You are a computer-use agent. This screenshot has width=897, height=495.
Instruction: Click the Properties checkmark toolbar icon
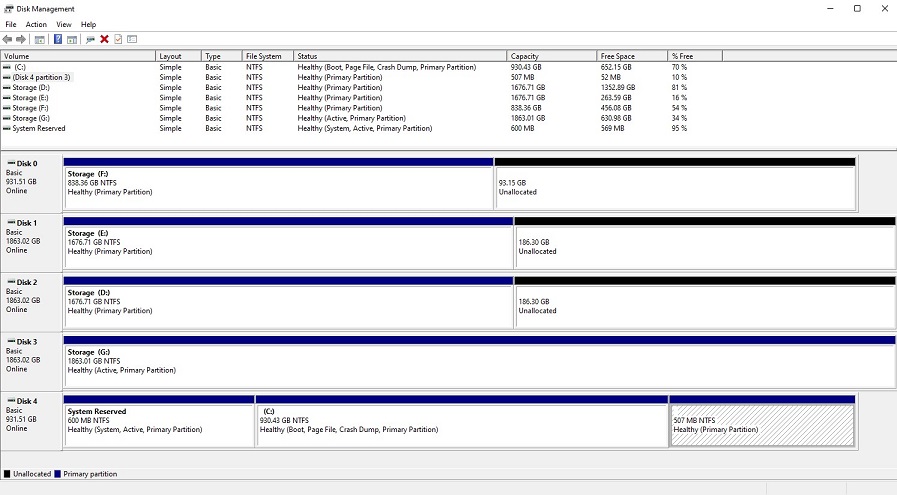[118, 39]
